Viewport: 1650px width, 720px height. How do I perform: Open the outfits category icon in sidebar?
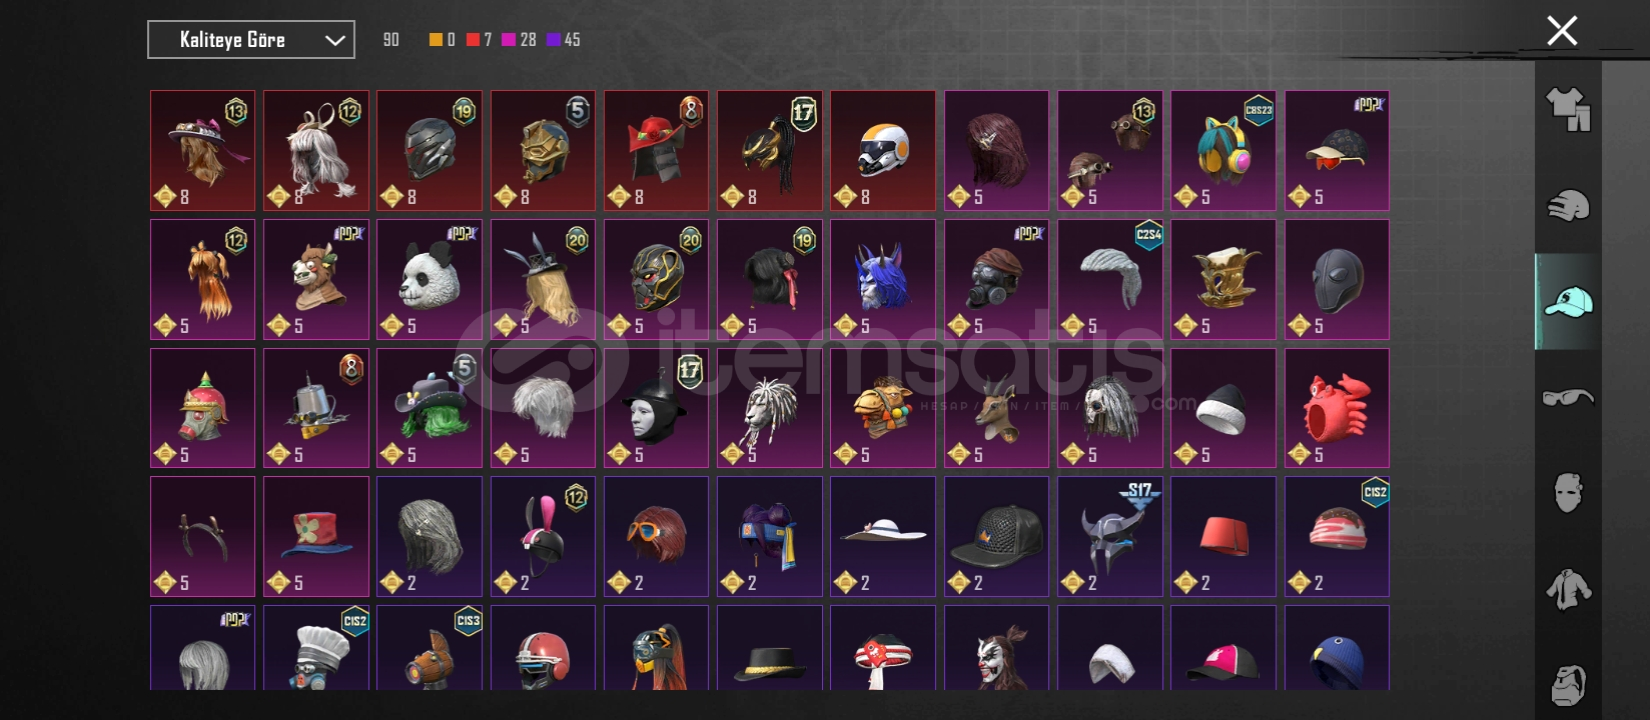coord(1567,110)
